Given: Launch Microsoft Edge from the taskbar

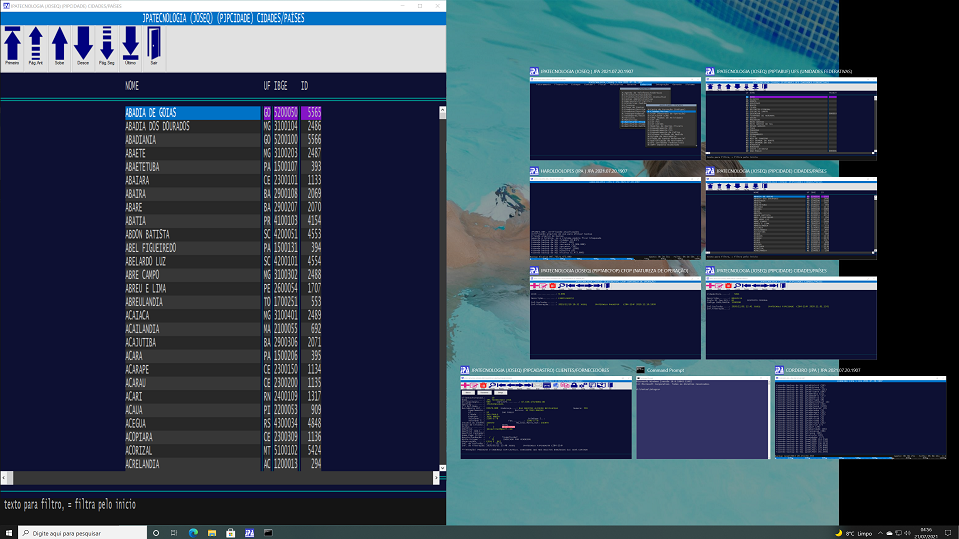Looking at the screenshot, I should [193, 533].
